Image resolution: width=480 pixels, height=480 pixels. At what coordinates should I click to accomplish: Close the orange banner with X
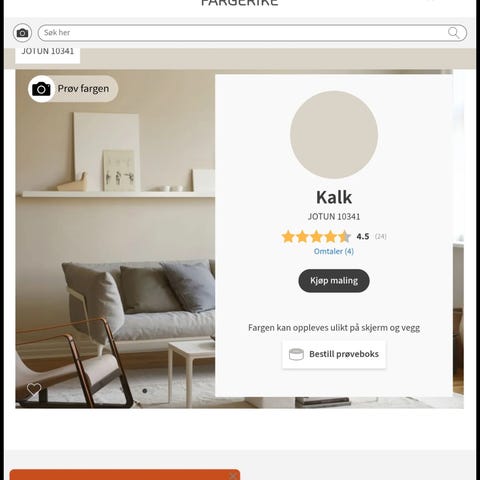[x=233, y=476]
